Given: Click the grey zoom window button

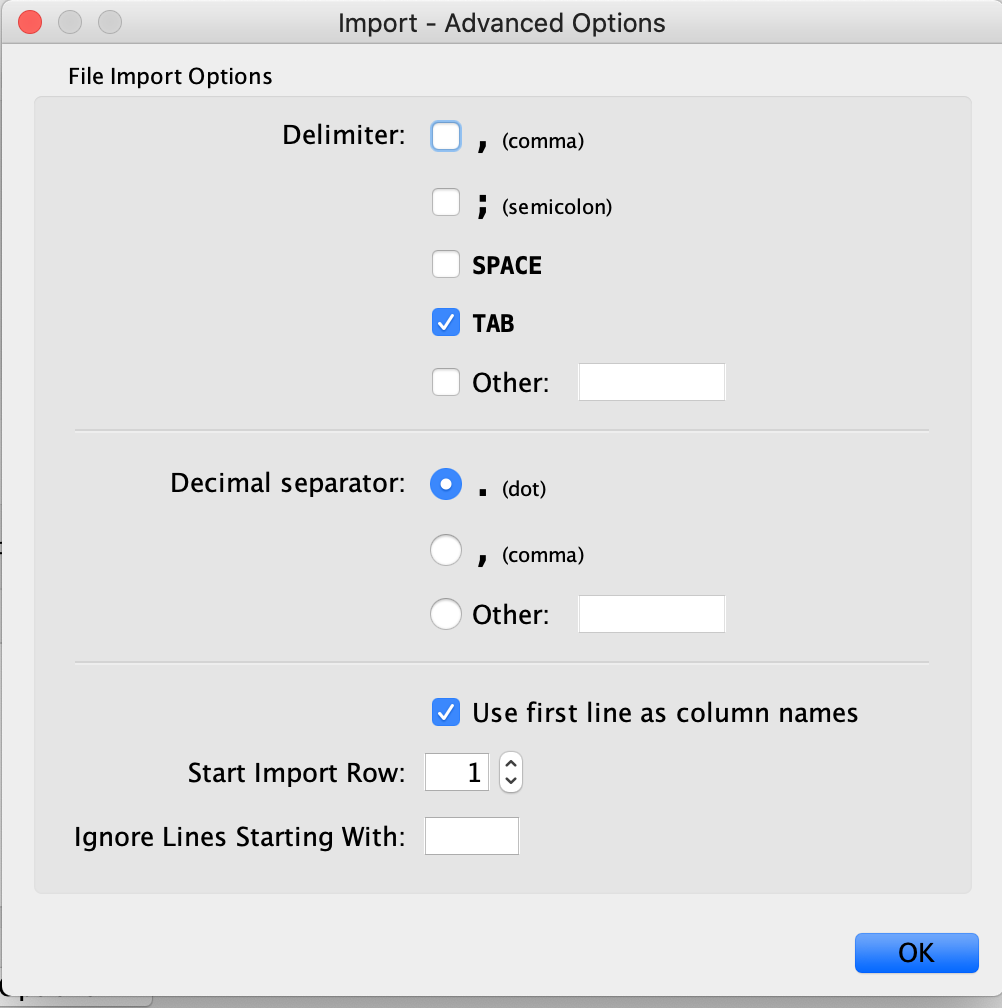Looking at the screenshot, I should tap(109, 22).
